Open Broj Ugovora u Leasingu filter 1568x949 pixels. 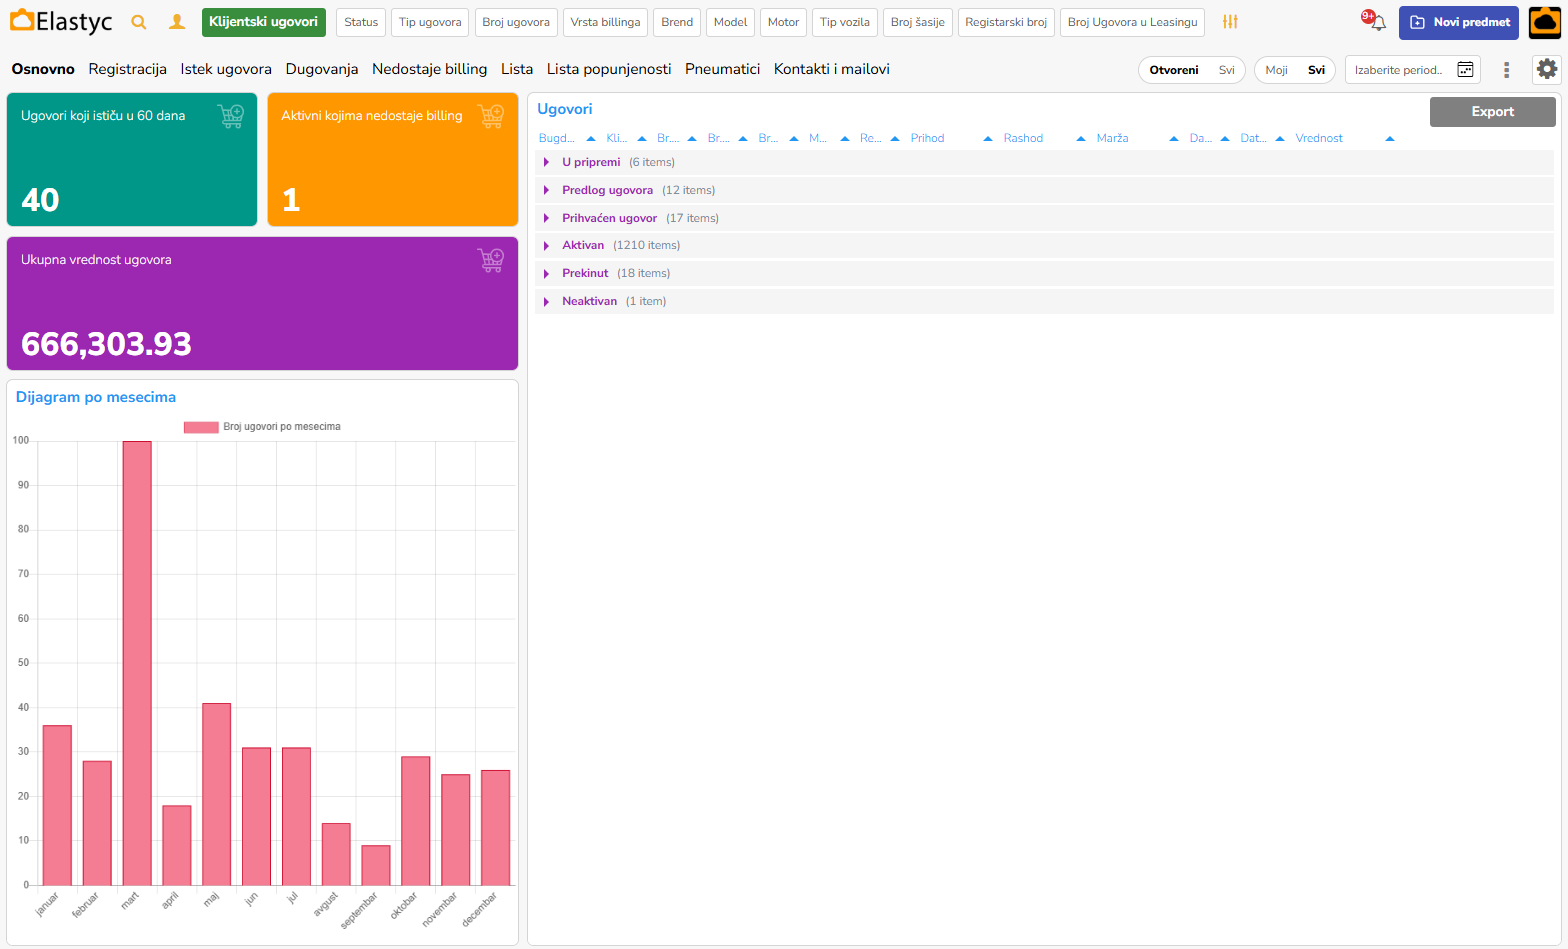coord(1132,22)
